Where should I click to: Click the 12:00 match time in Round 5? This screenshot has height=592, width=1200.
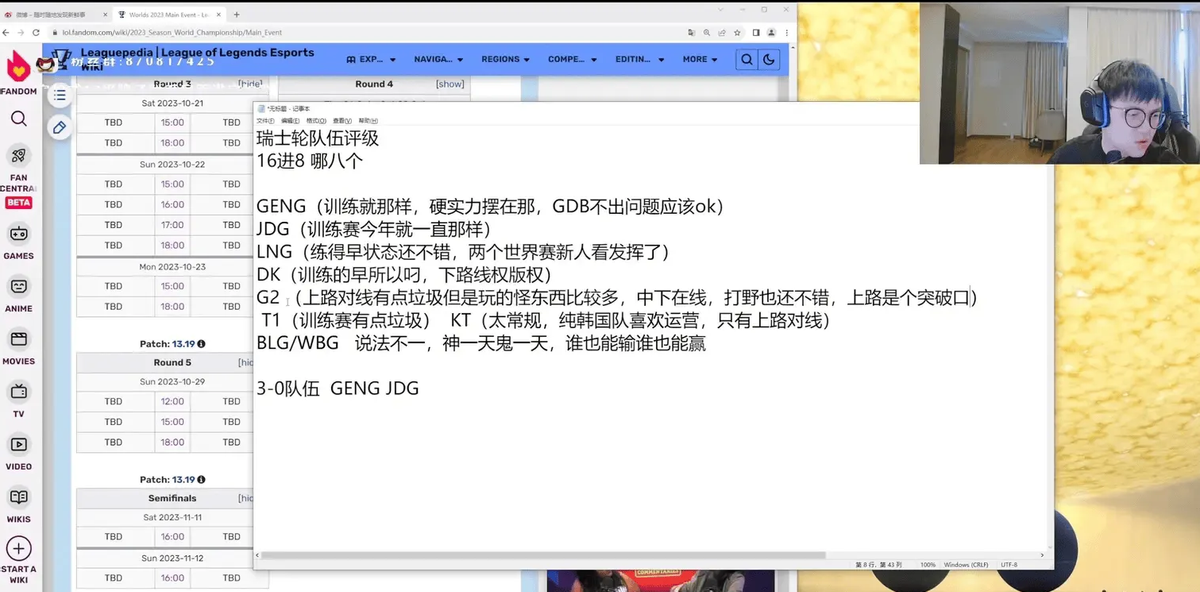[172, 401]
